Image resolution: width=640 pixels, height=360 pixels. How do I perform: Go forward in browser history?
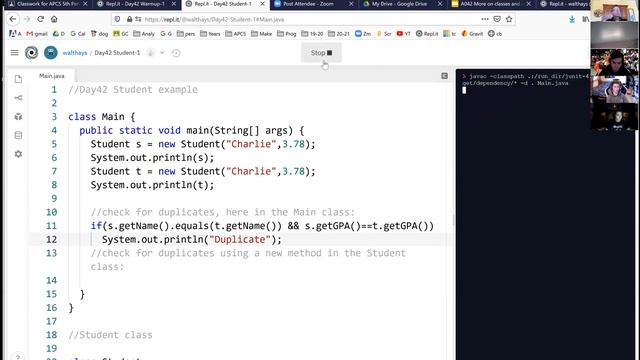pyautogui.click(x=27, y=19)
